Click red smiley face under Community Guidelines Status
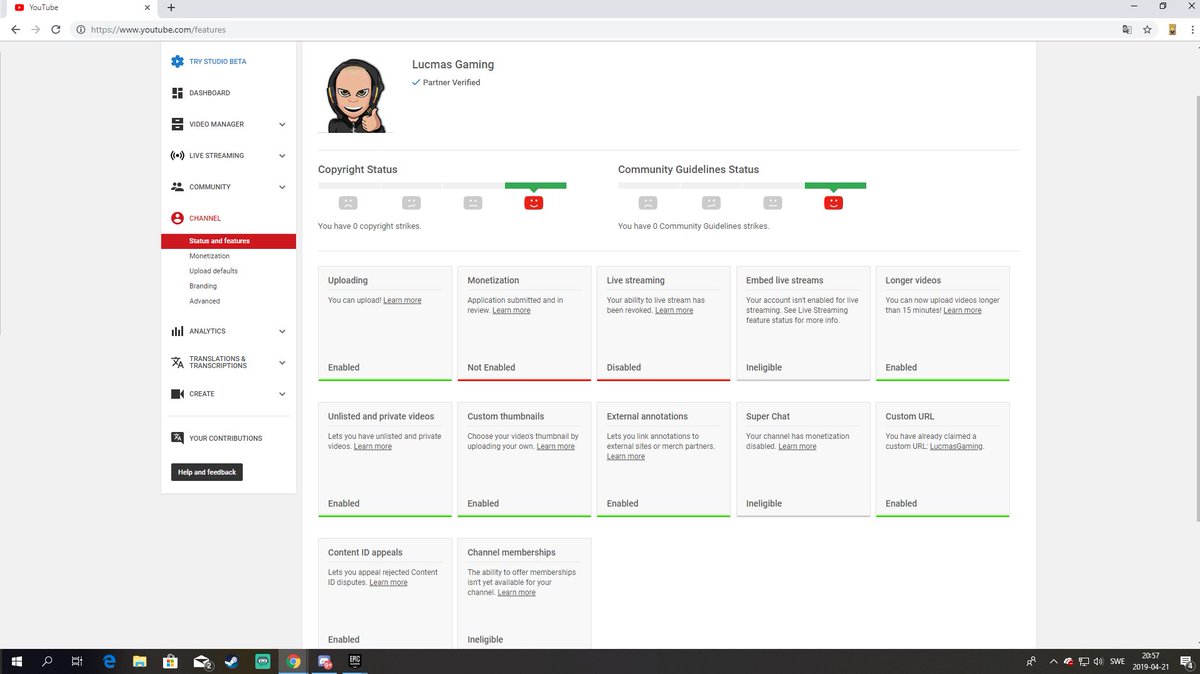 click(834, 203)
